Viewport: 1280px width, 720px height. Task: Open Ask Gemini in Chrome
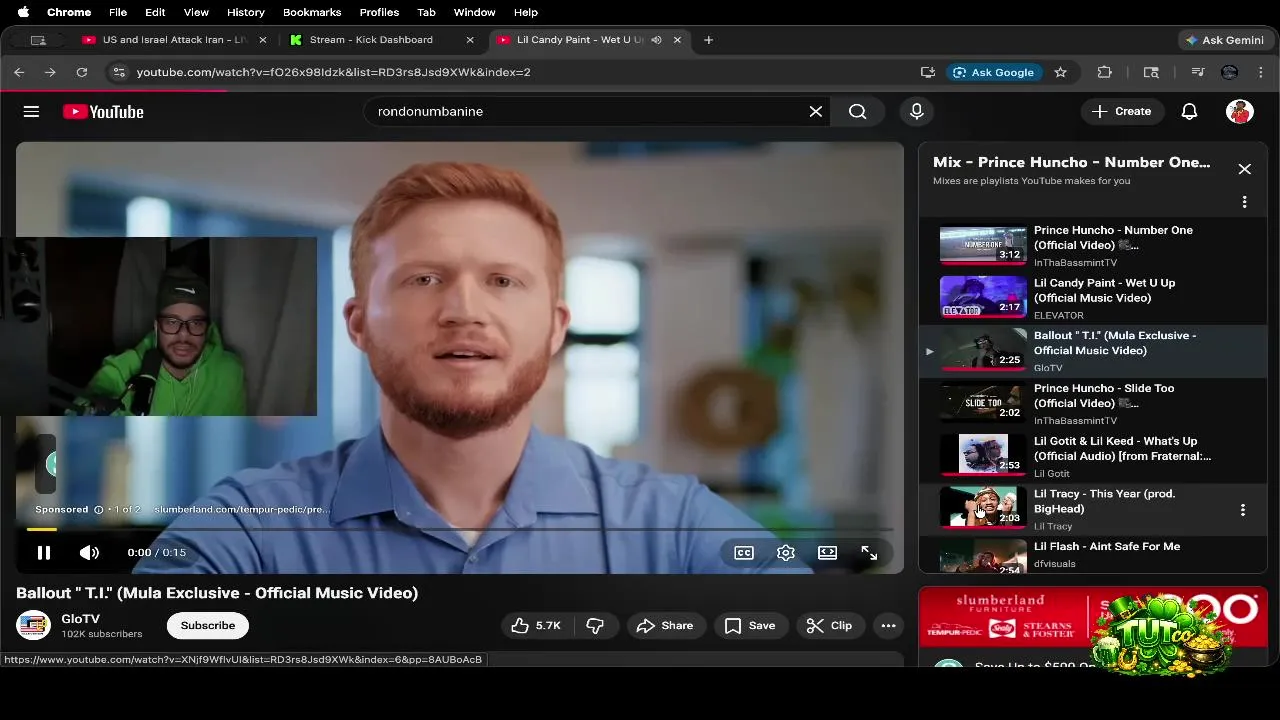[1225, 40]
